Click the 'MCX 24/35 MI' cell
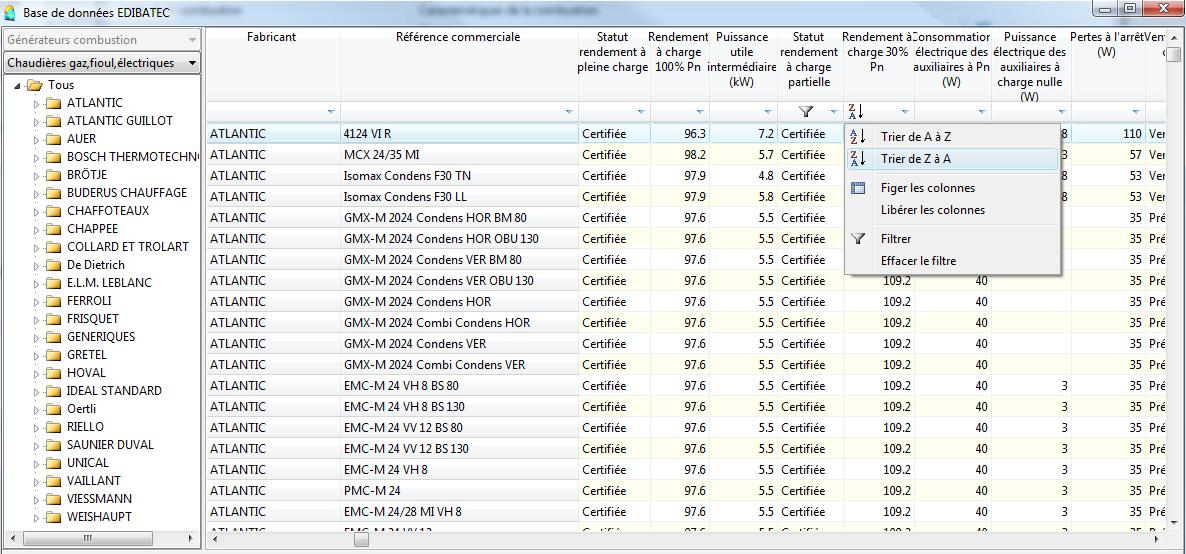The height and width of the screenshot is (554, 1186). 459,155
